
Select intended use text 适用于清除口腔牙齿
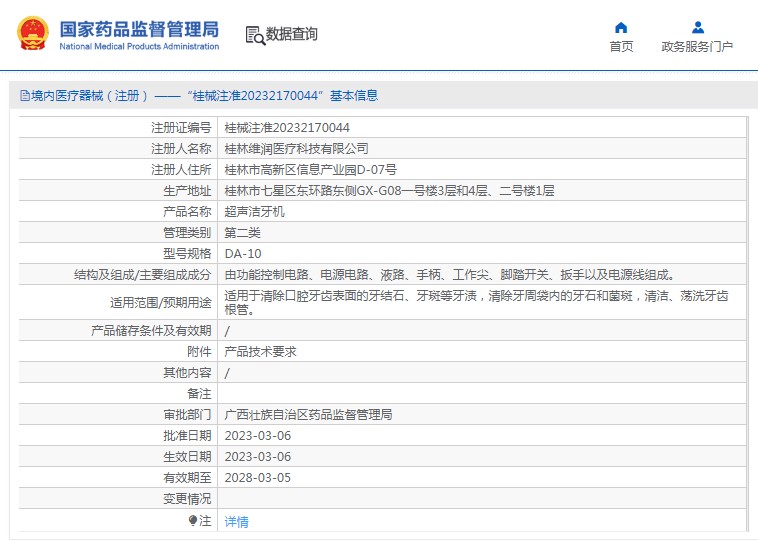pyautogui.click(x=476, y=303)
